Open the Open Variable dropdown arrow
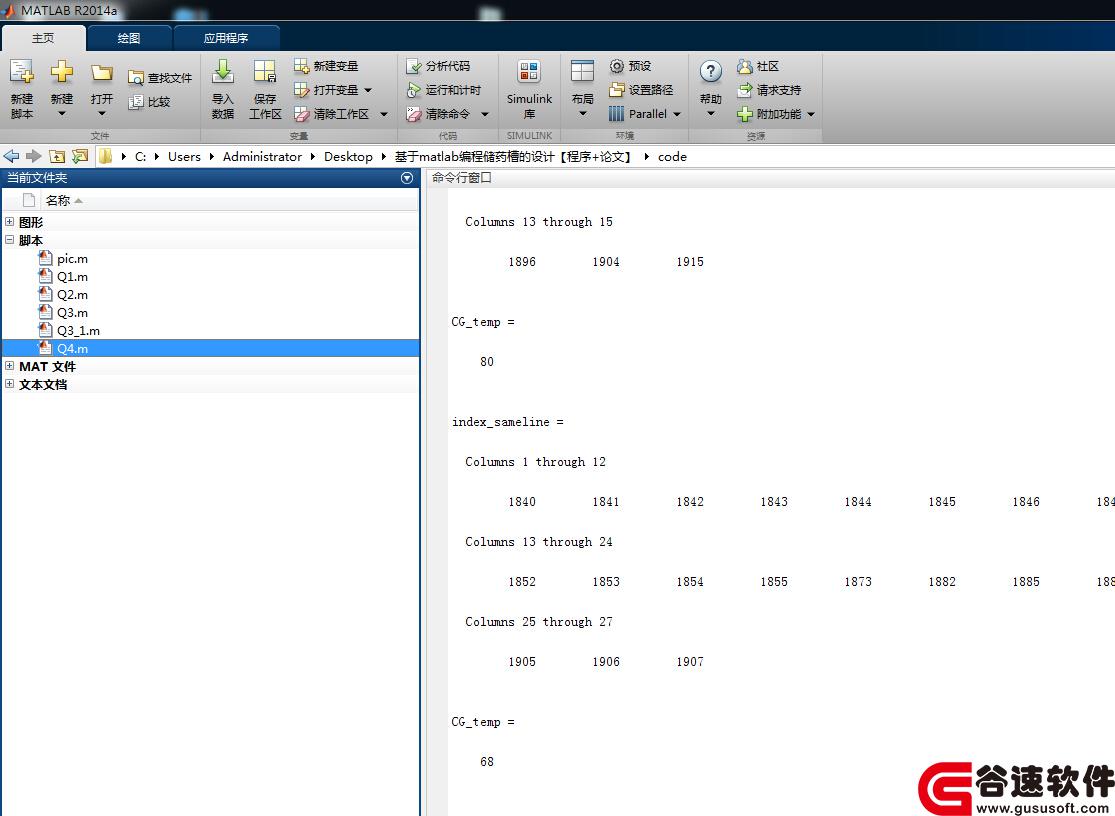1115x816 pixels. tap(368, 90)
